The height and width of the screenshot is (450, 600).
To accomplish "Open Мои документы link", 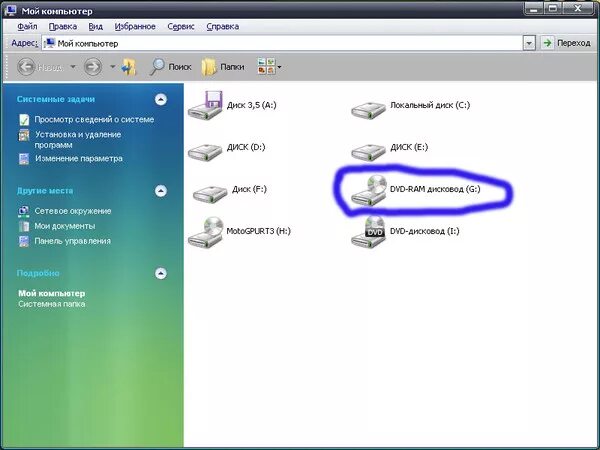I will [65, 226].
